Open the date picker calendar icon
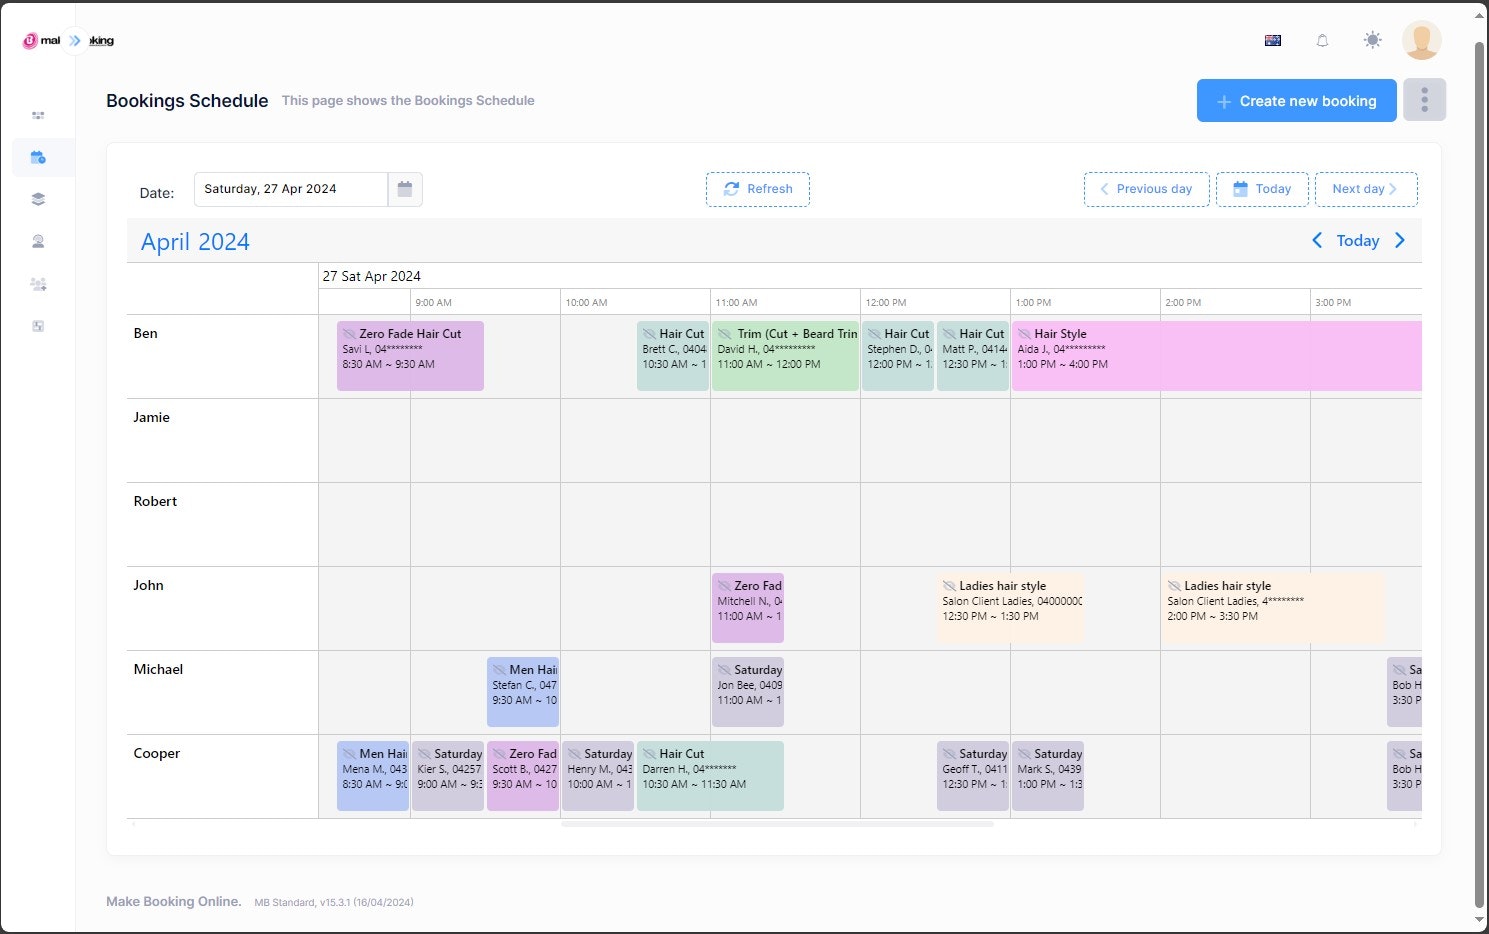1489x934 pixels. tap(405, 189)
